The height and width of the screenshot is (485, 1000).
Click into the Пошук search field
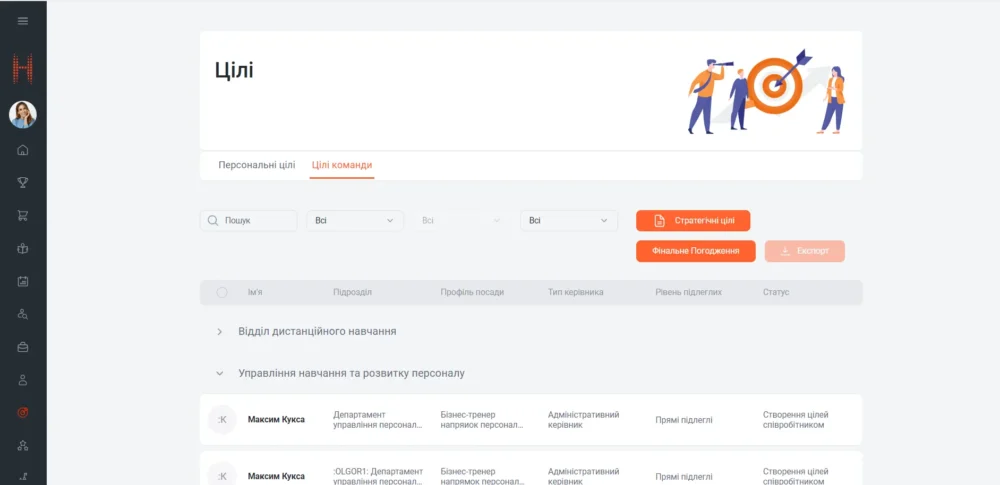click(x=257, y=221)
